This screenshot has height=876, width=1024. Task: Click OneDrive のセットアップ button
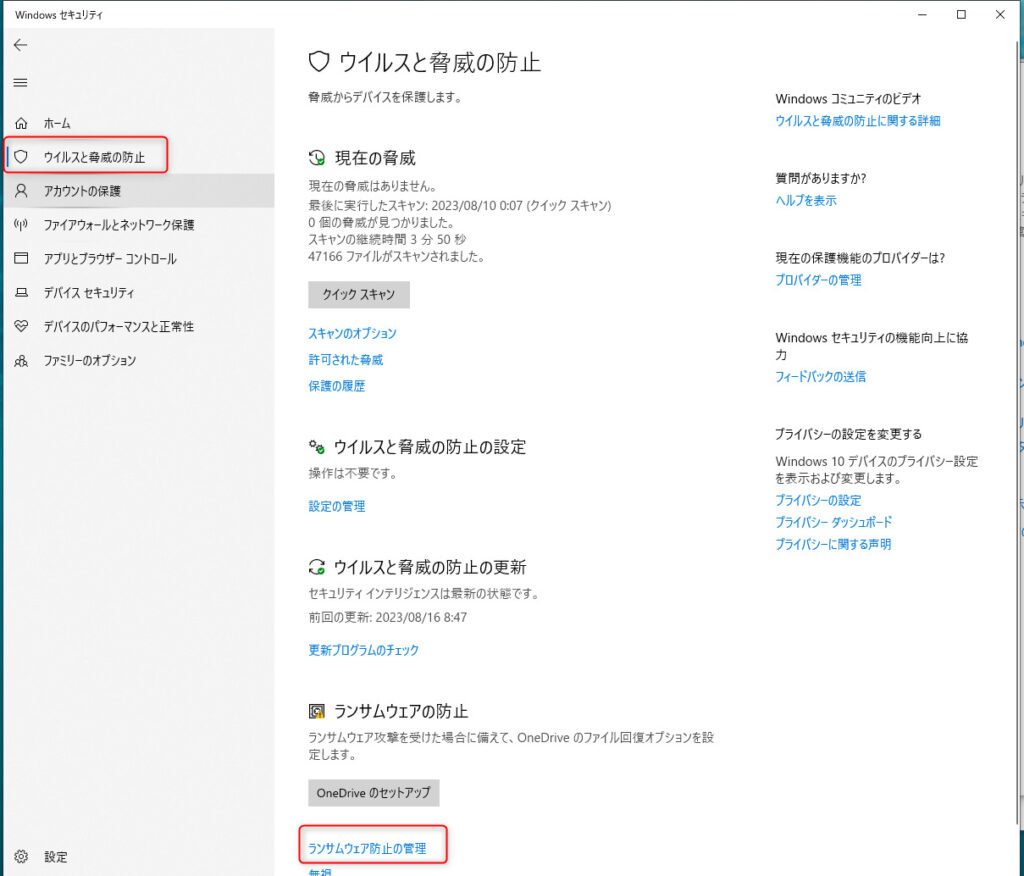(374, 792)
